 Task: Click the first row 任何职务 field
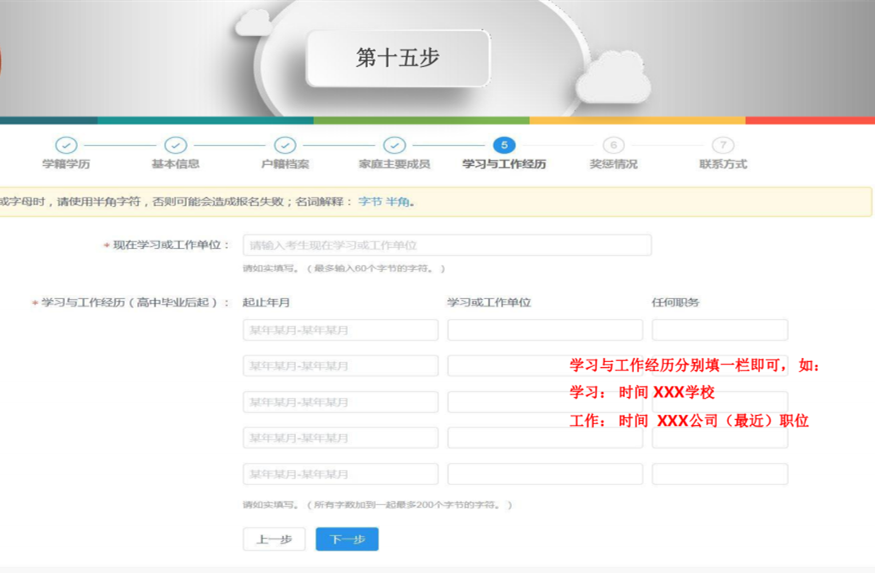[719, 330]
